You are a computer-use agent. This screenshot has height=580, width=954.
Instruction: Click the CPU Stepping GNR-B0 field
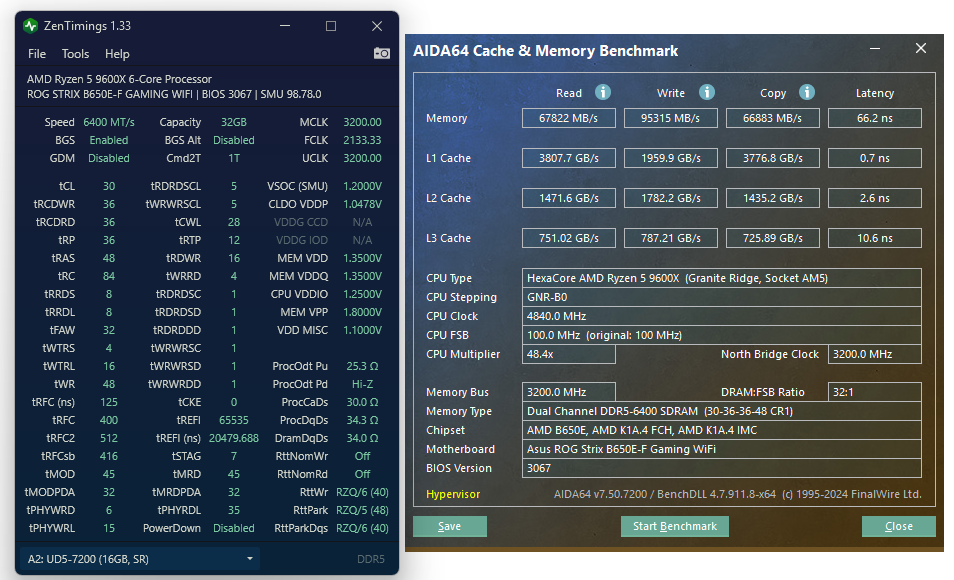click(x=722, y=297)
